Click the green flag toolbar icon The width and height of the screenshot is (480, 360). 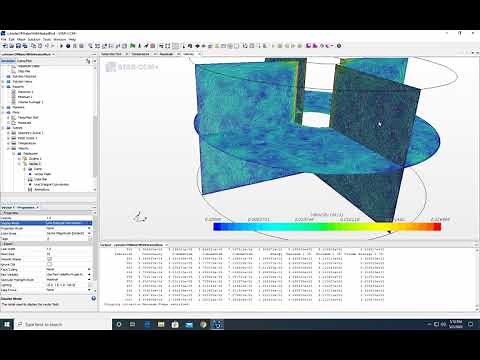coord(133,46)
